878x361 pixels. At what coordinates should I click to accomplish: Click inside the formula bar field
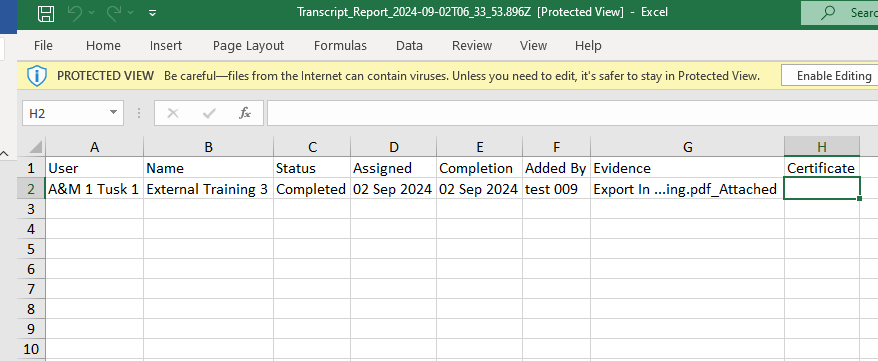click(572, 114)
